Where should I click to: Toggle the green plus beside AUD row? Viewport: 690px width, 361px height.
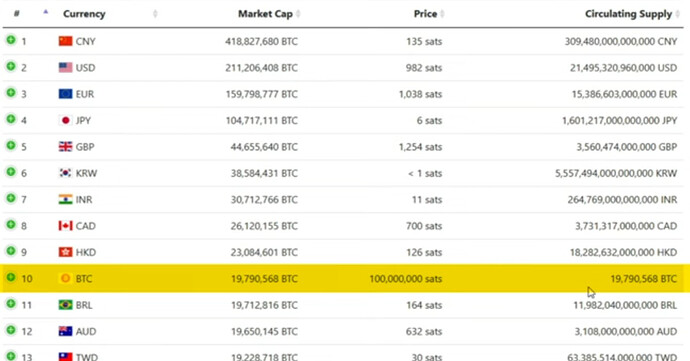11,330
